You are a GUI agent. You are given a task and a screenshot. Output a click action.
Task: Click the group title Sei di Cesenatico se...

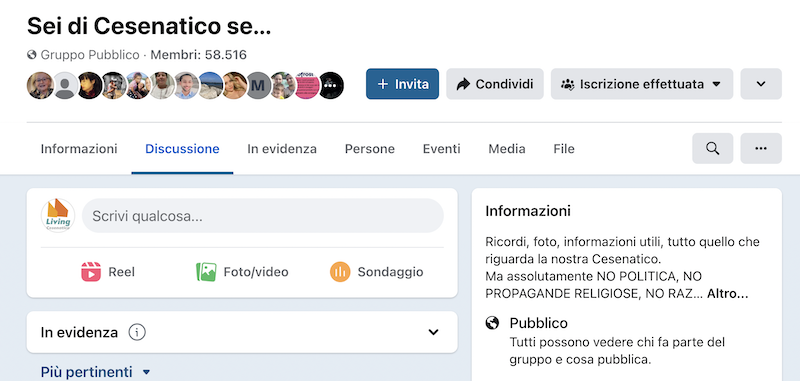point(149,26)
